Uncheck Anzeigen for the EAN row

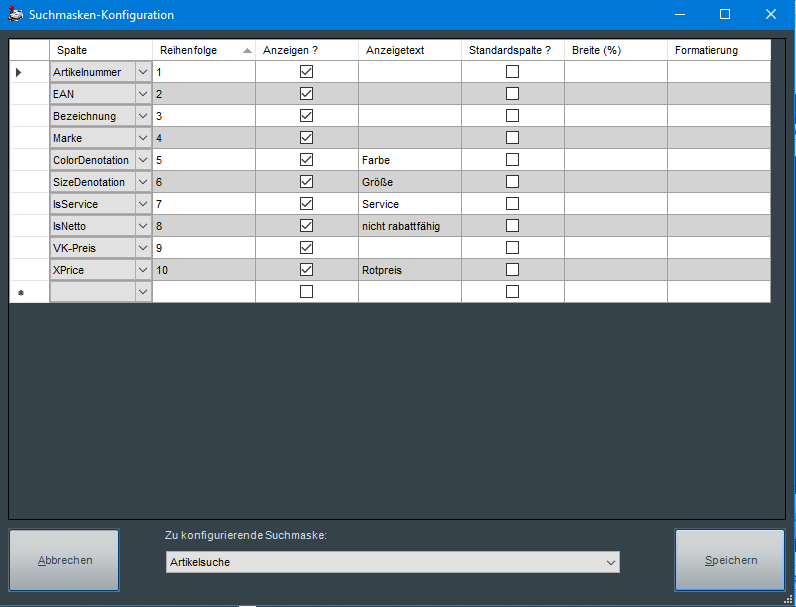pos(307,94)
